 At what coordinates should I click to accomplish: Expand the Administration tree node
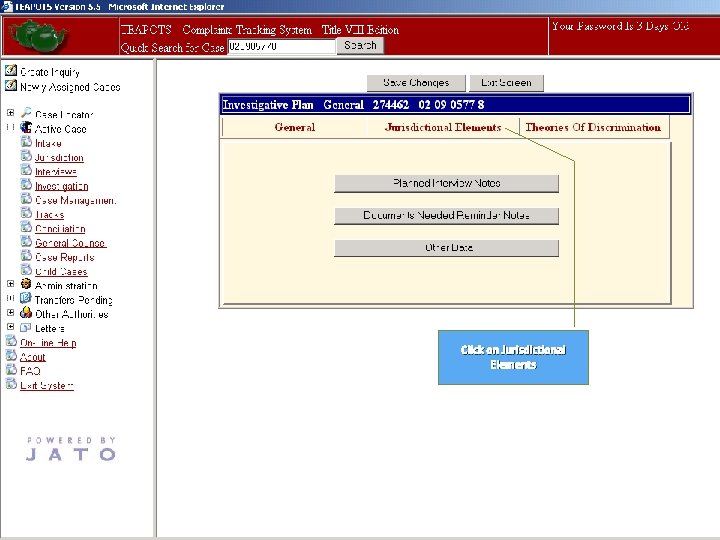[11, 284]
